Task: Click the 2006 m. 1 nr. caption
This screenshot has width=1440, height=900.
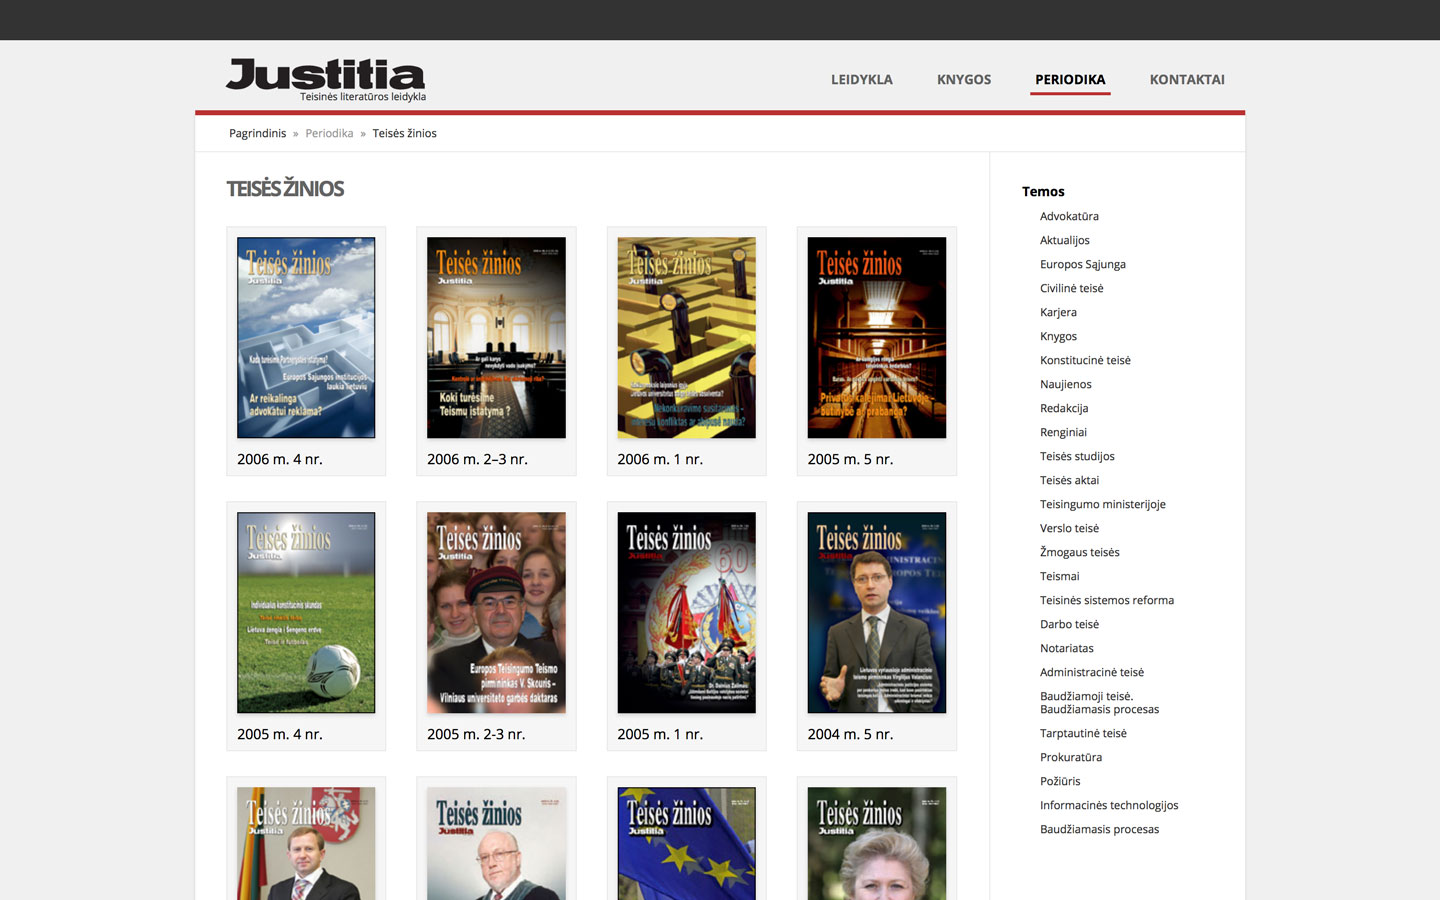Action: coord(660,459)
